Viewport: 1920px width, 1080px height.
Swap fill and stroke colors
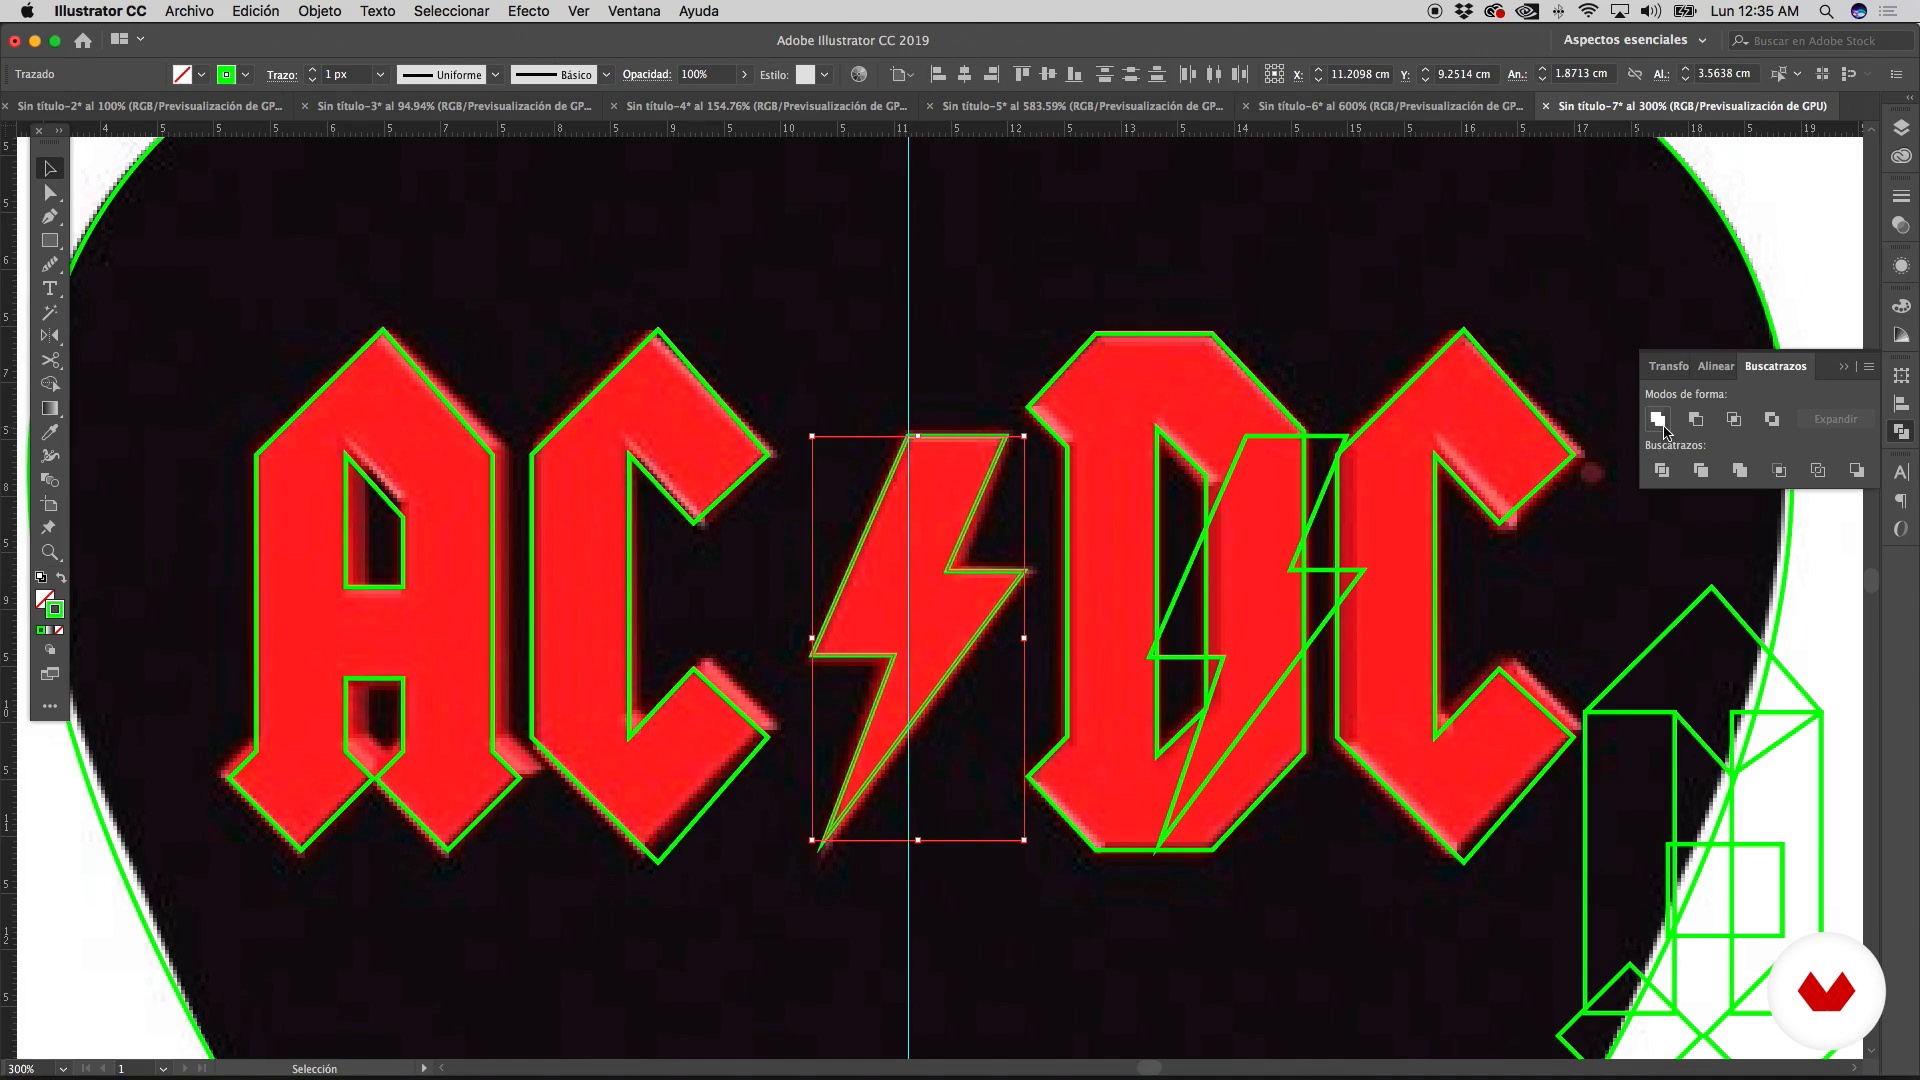click(x=61, y=578)
